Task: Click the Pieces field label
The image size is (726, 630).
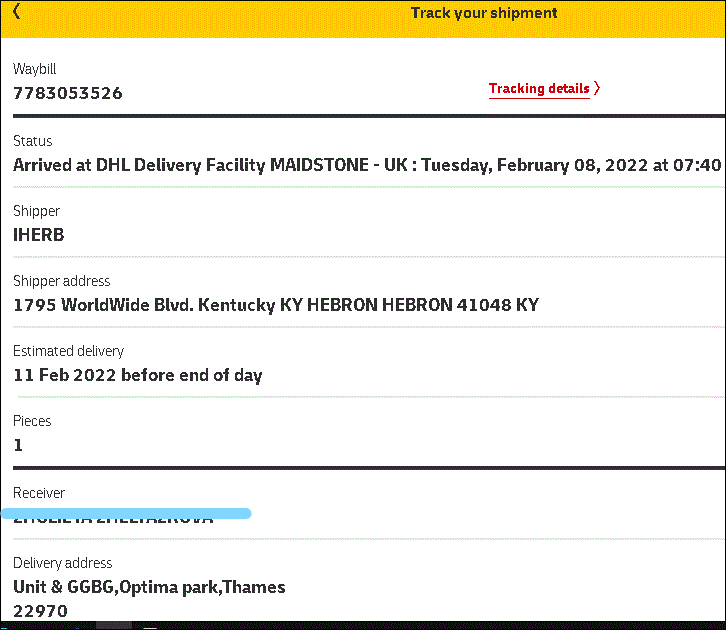Action: pos(32,421)
